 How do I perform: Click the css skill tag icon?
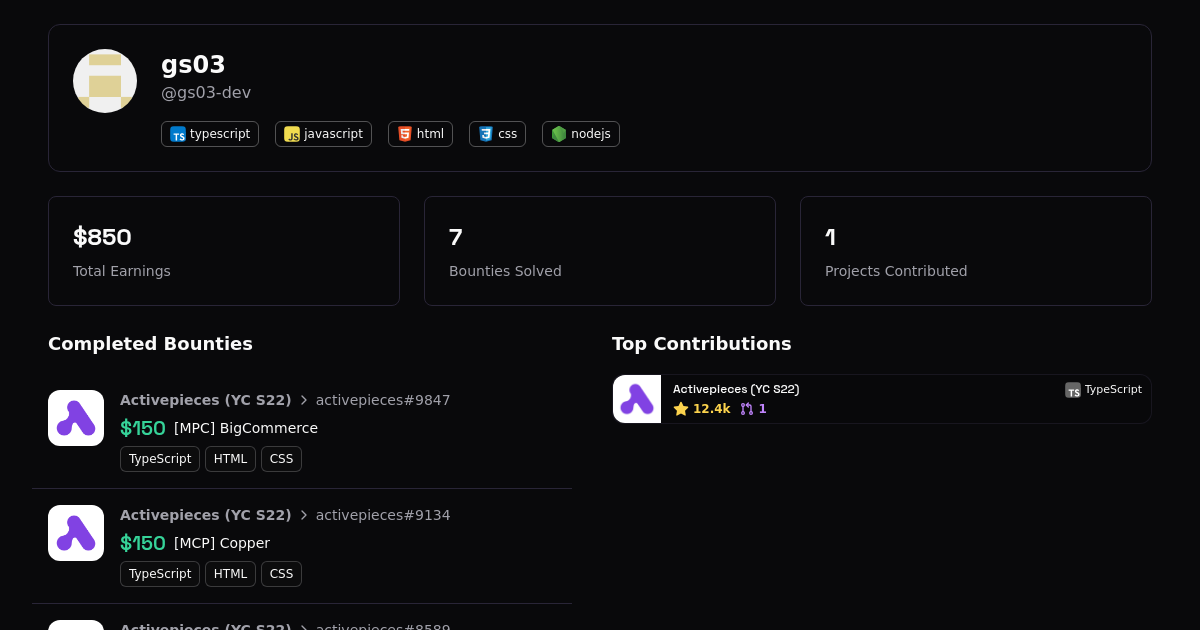click(x=486, y=134)
